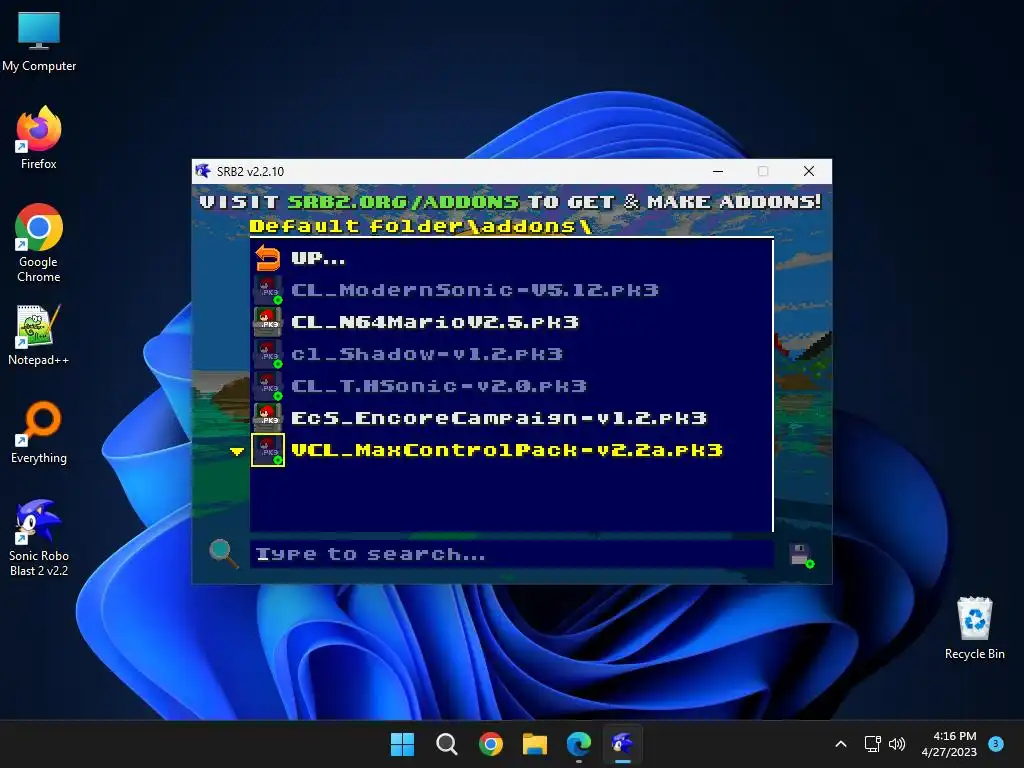Click the floppy disk save icon
The width and height of the screenshot is (1024, 768).
click(801, 555)
